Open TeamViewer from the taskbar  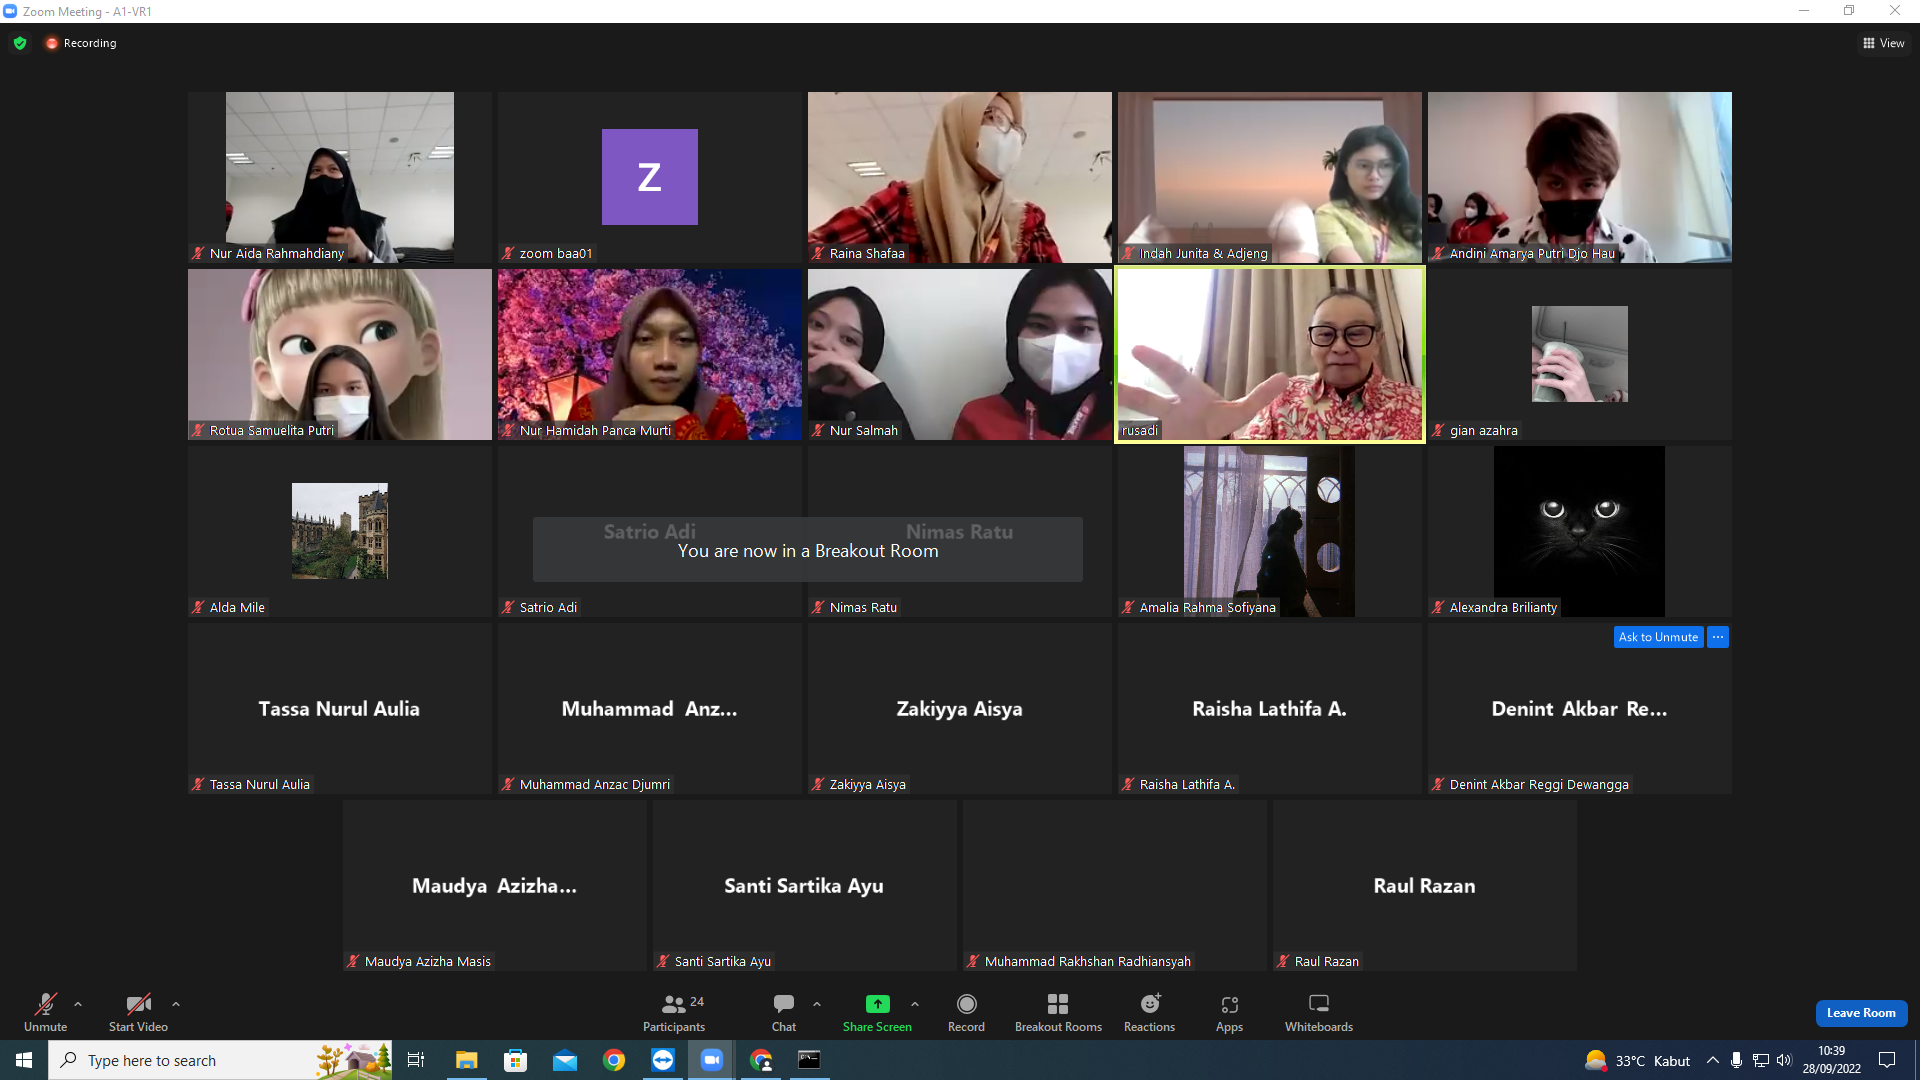click(663, 1060)
